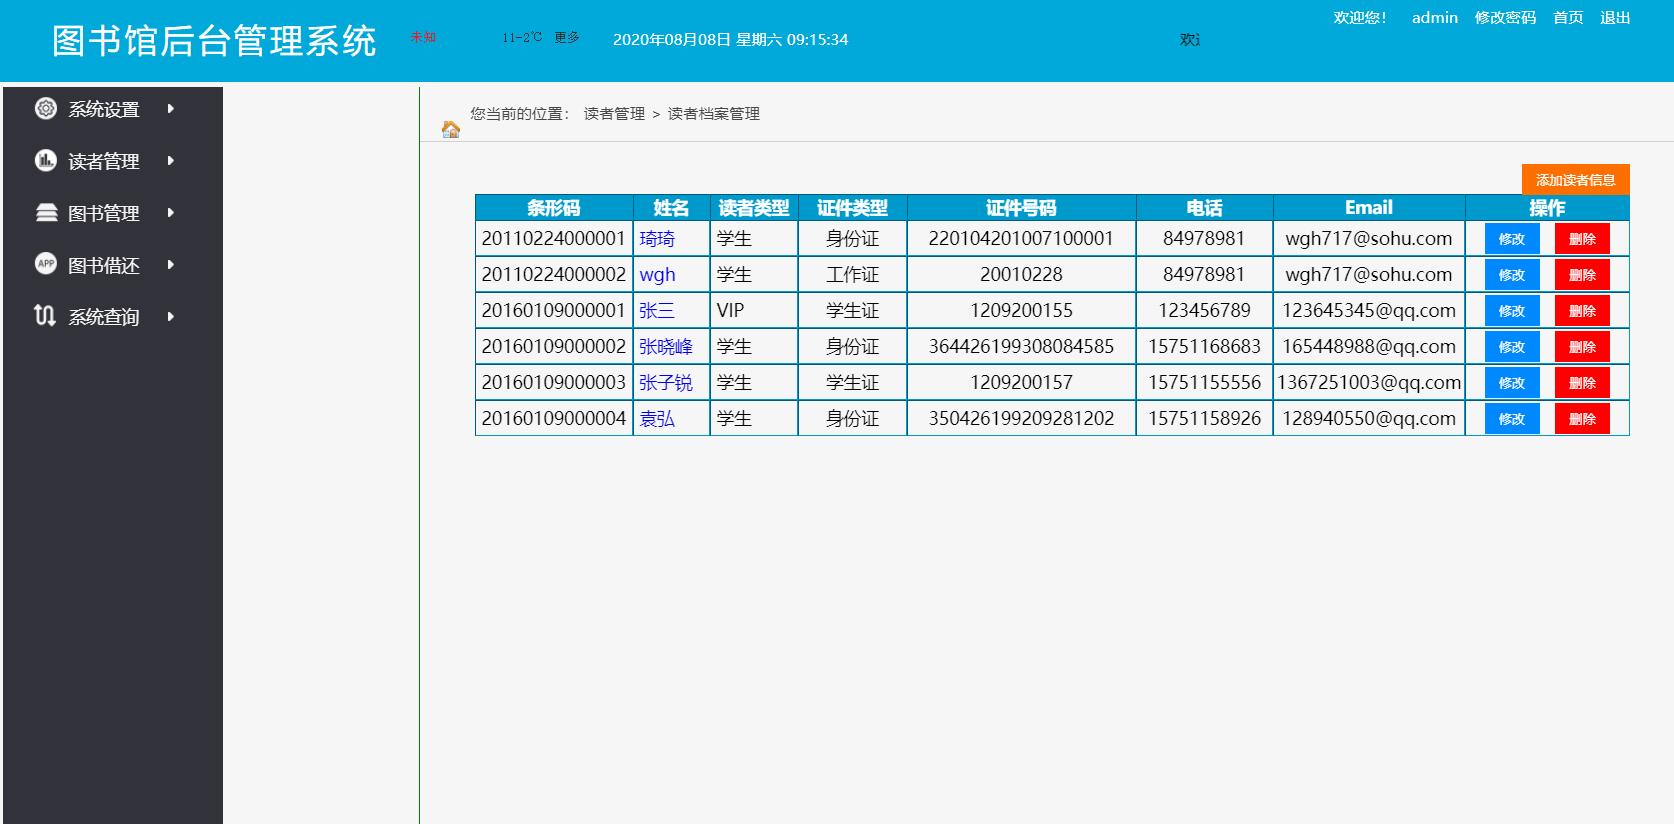
Task: Click the 图书借还 APP icon
Action: coord(46,264)
